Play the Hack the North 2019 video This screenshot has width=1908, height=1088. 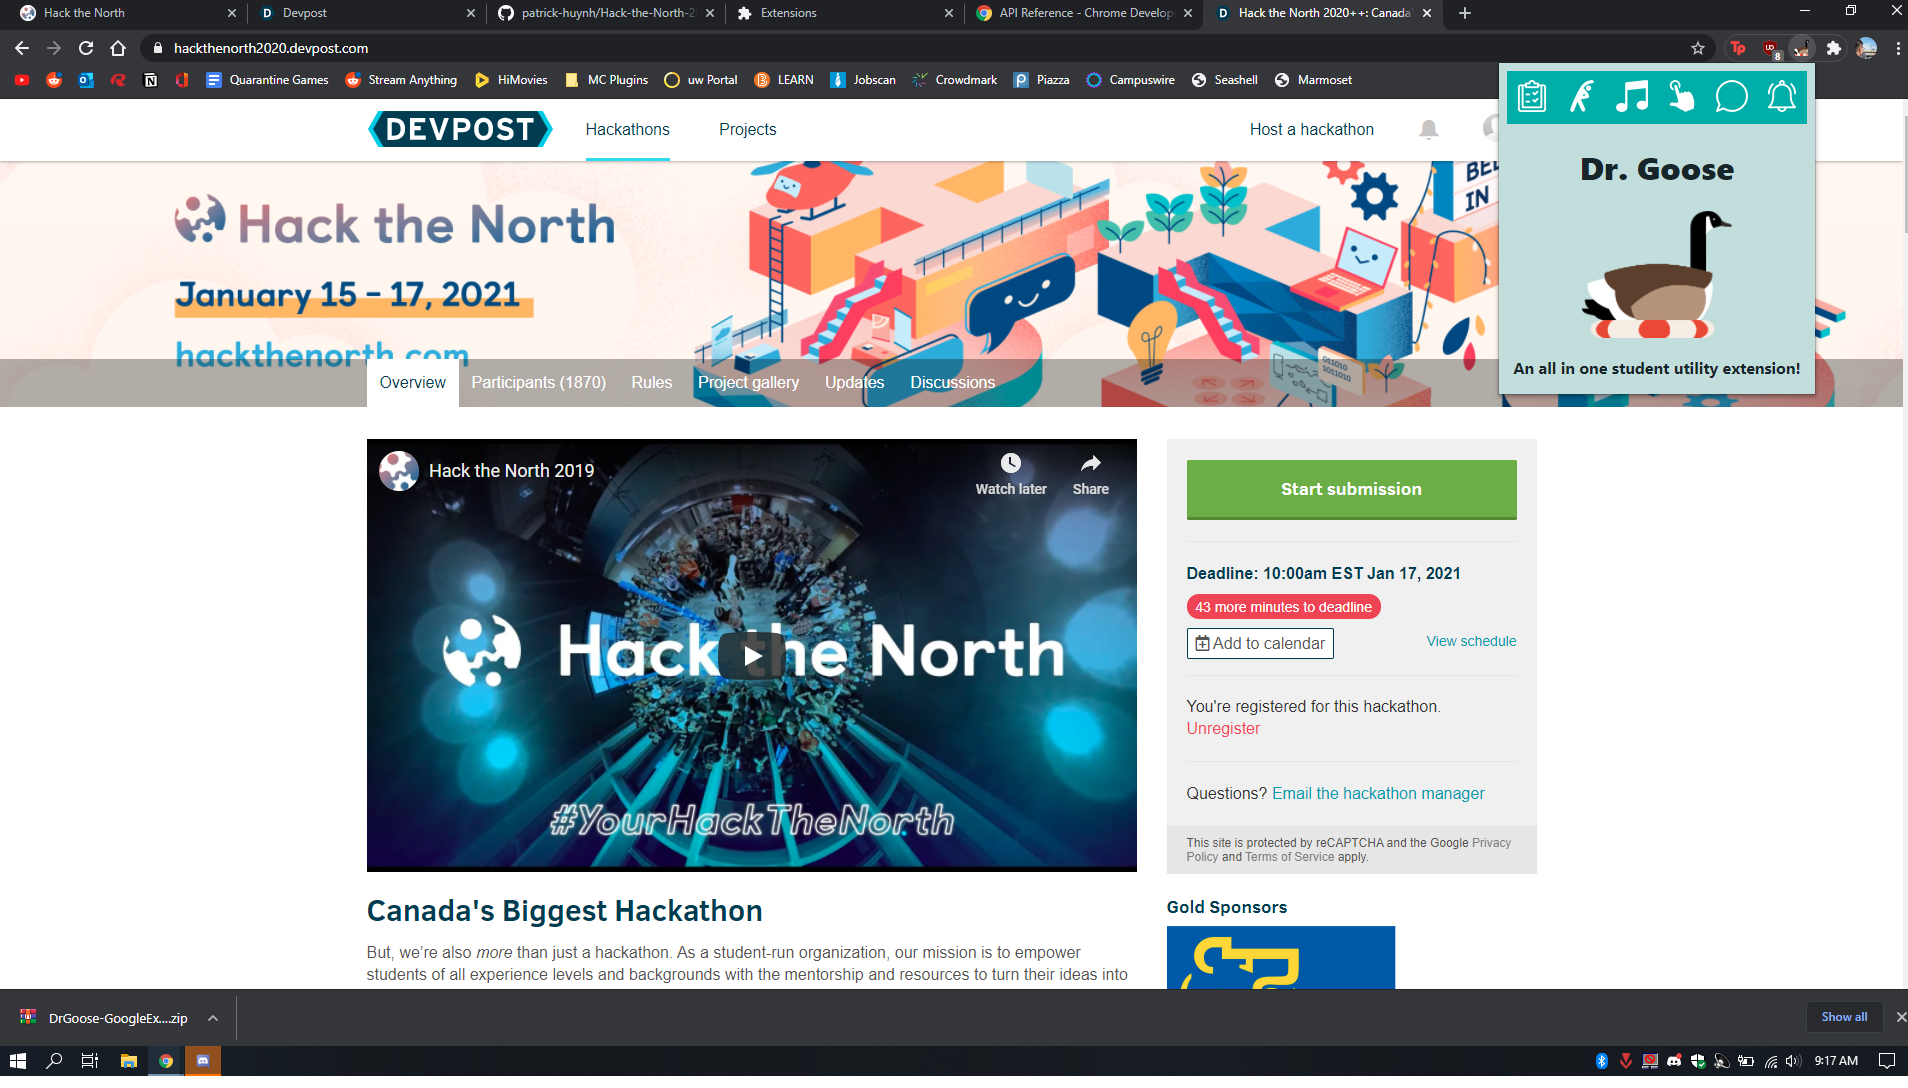(752, 655)
